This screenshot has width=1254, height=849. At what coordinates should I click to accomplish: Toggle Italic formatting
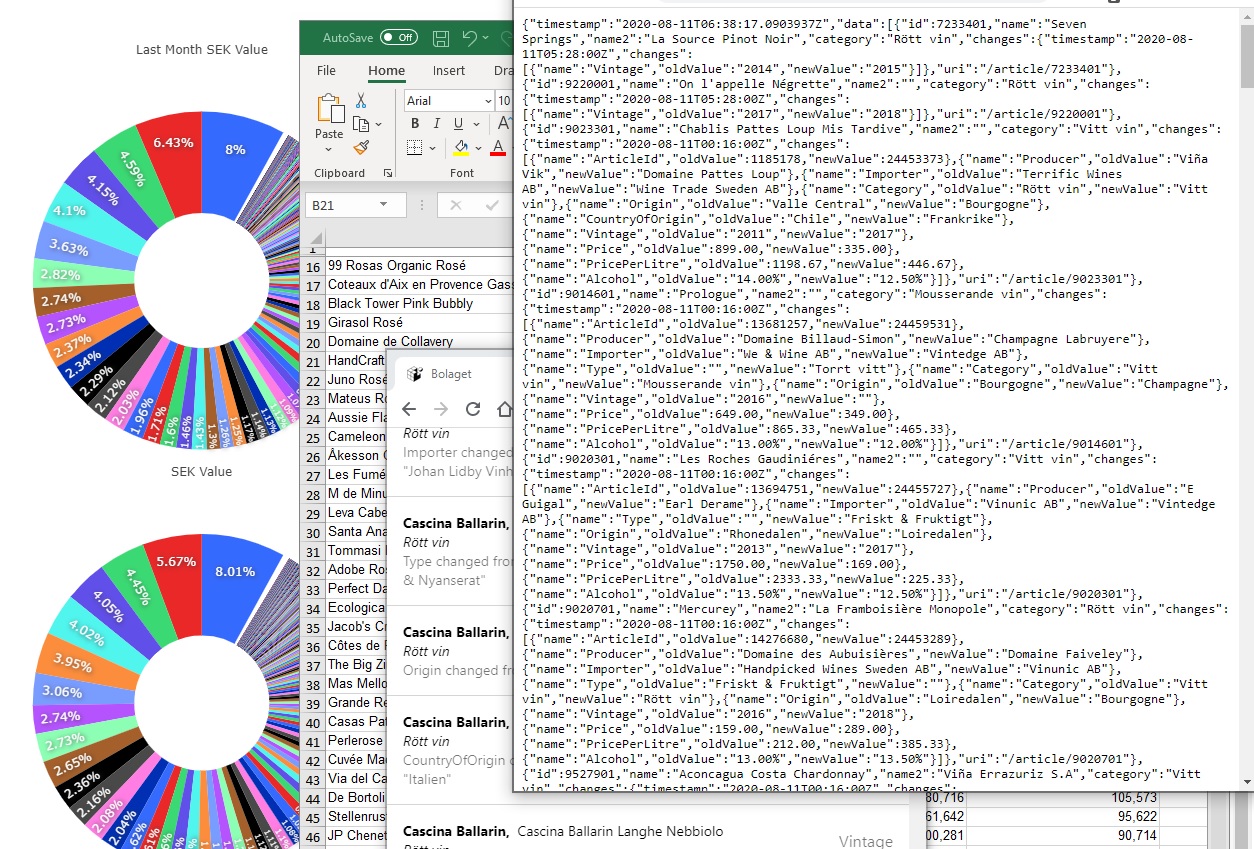[437, 124]
